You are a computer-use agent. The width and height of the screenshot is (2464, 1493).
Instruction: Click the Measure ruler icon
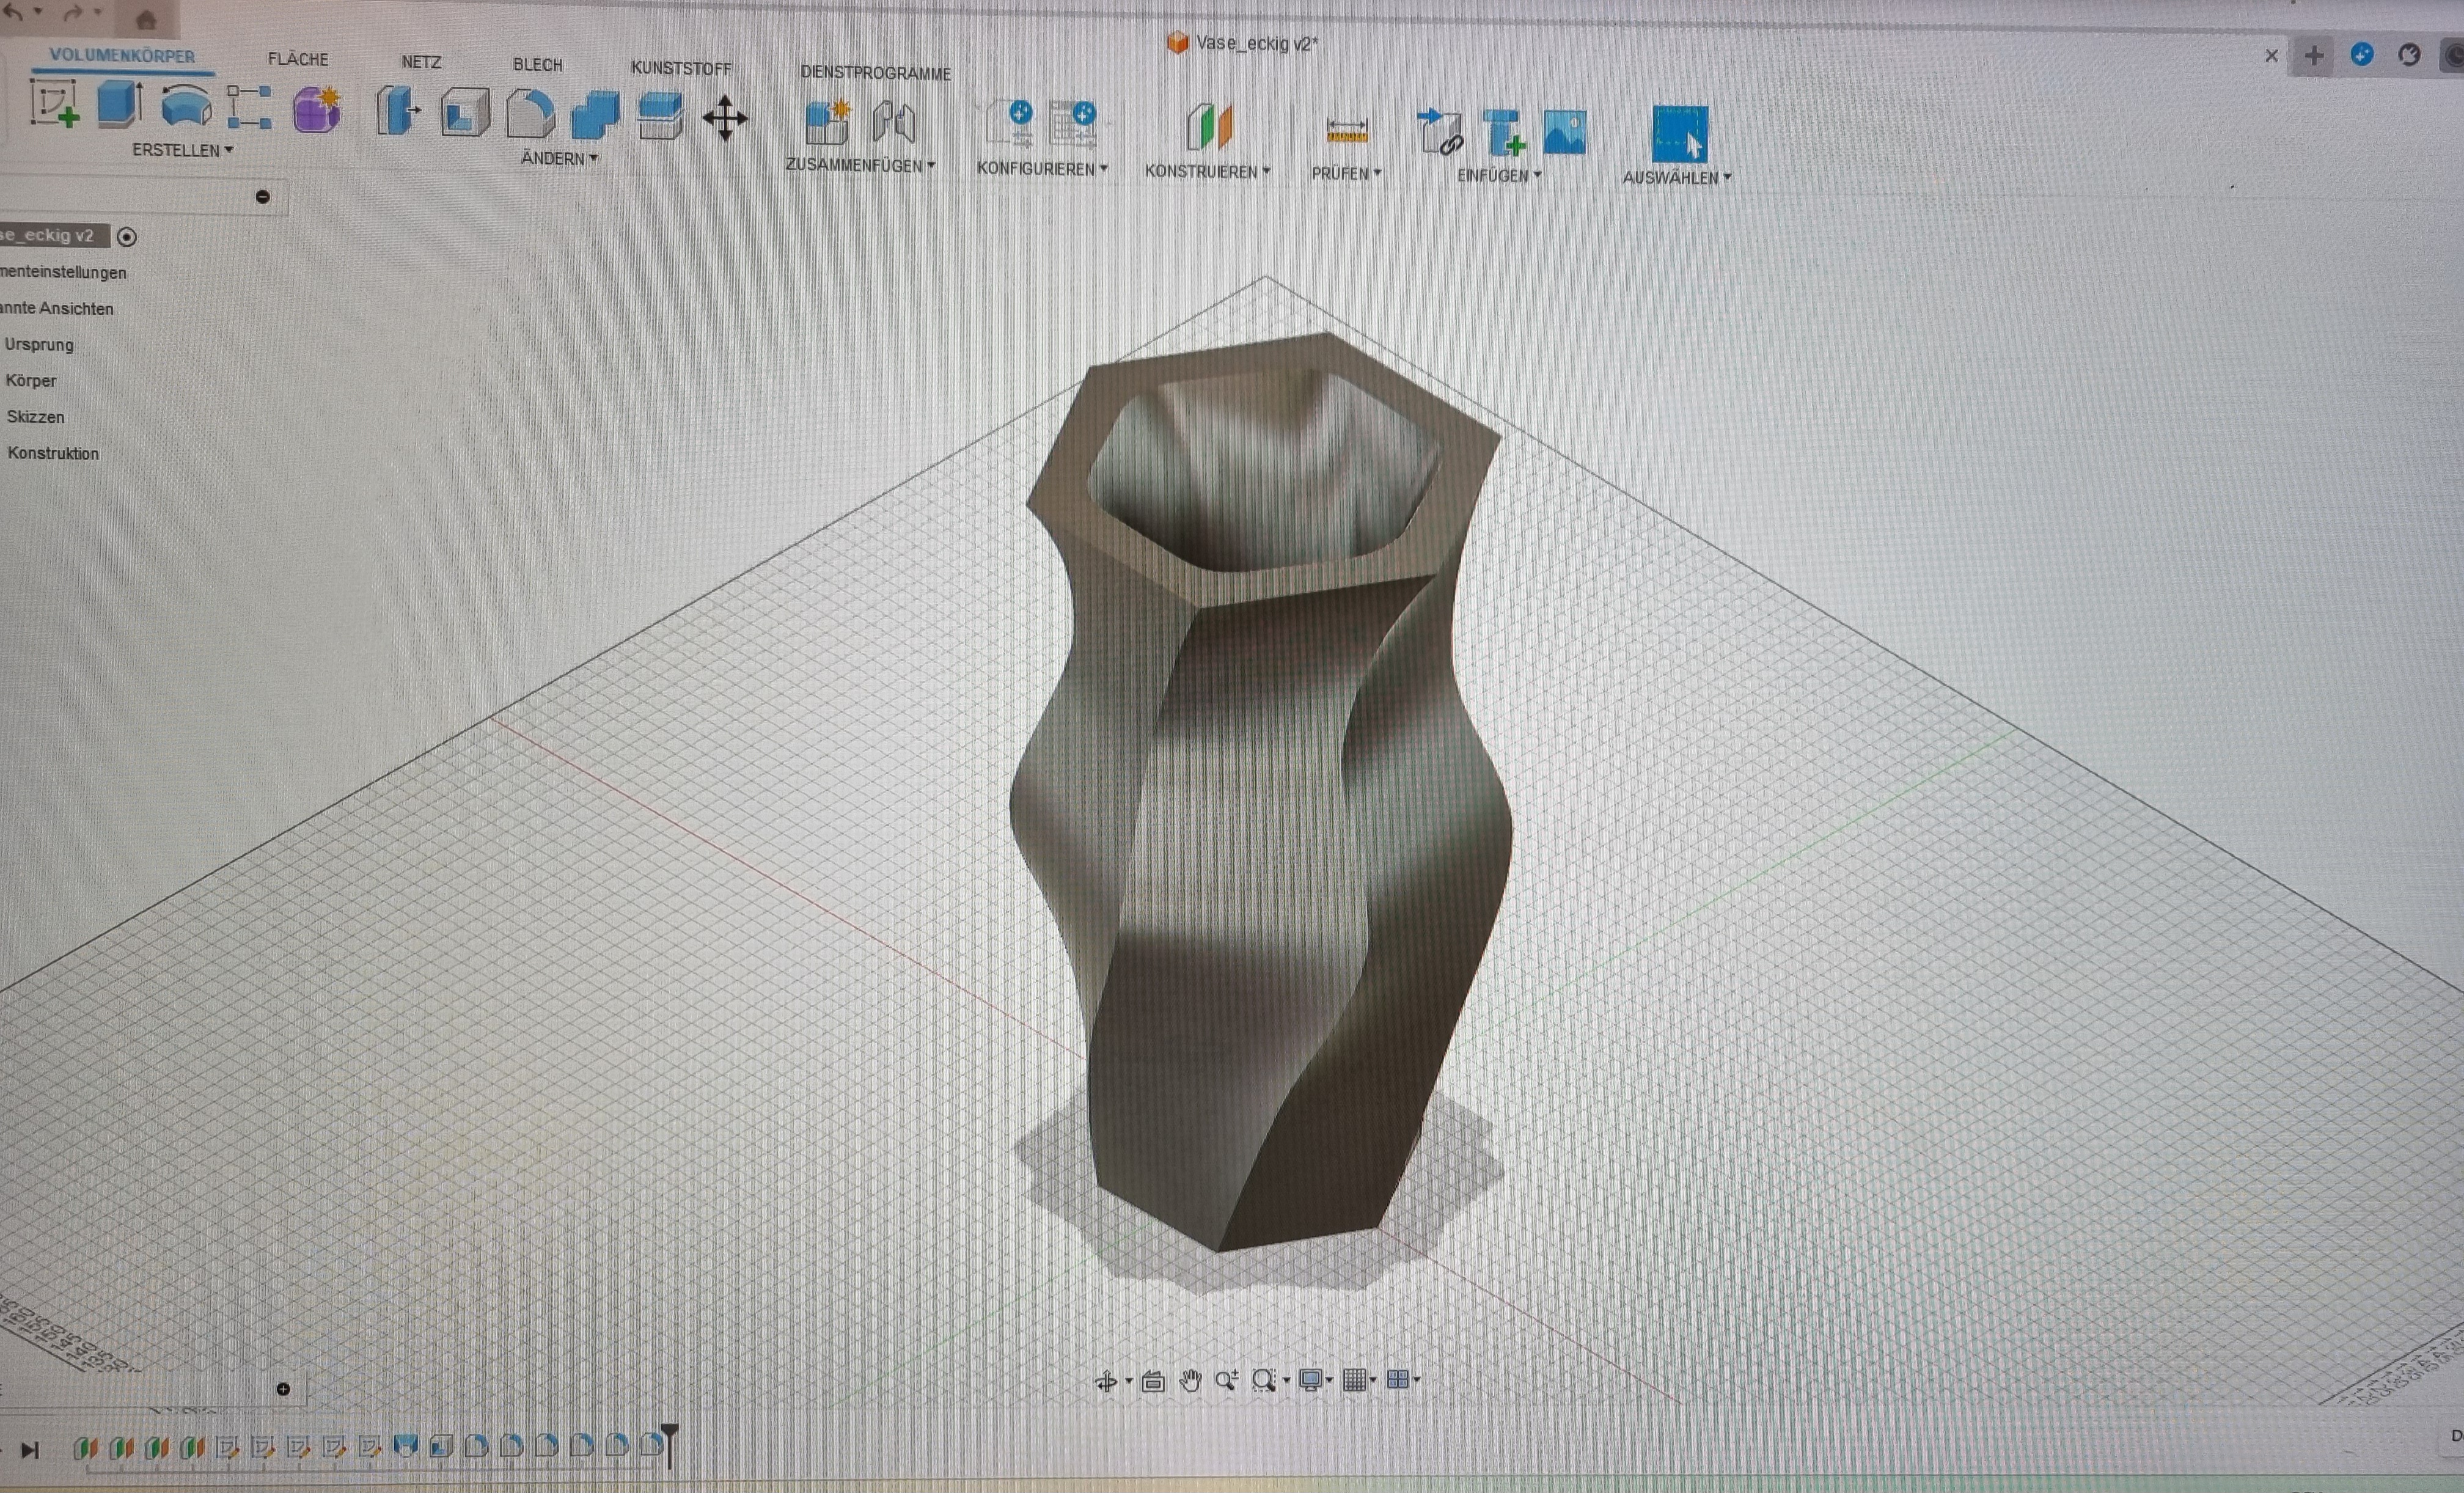1347,131
